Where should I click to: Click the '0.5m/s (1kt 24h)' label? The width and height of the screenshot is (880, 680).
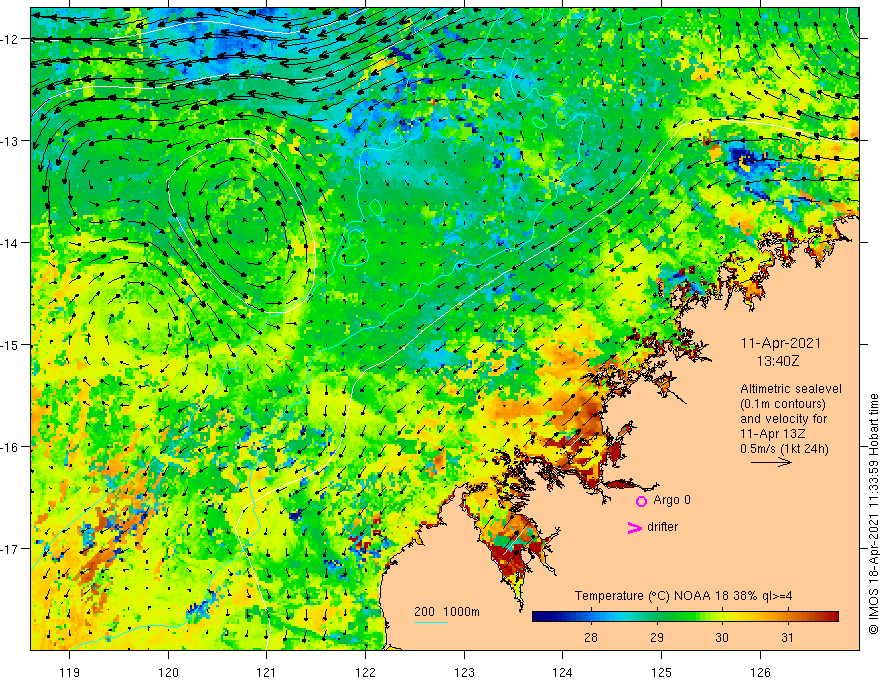coord(784,449)
